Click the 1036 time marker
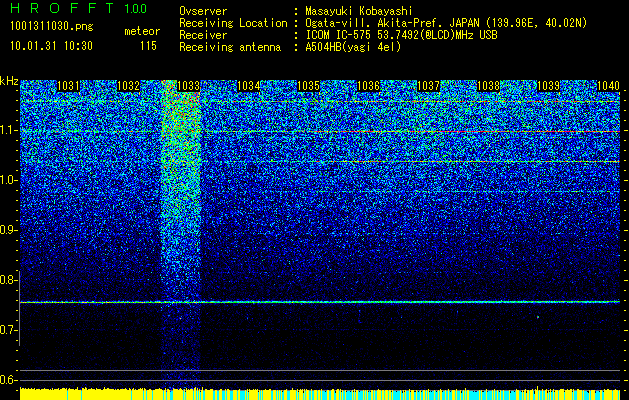Viewport: 629px width, 400px height. coord(368,86)
